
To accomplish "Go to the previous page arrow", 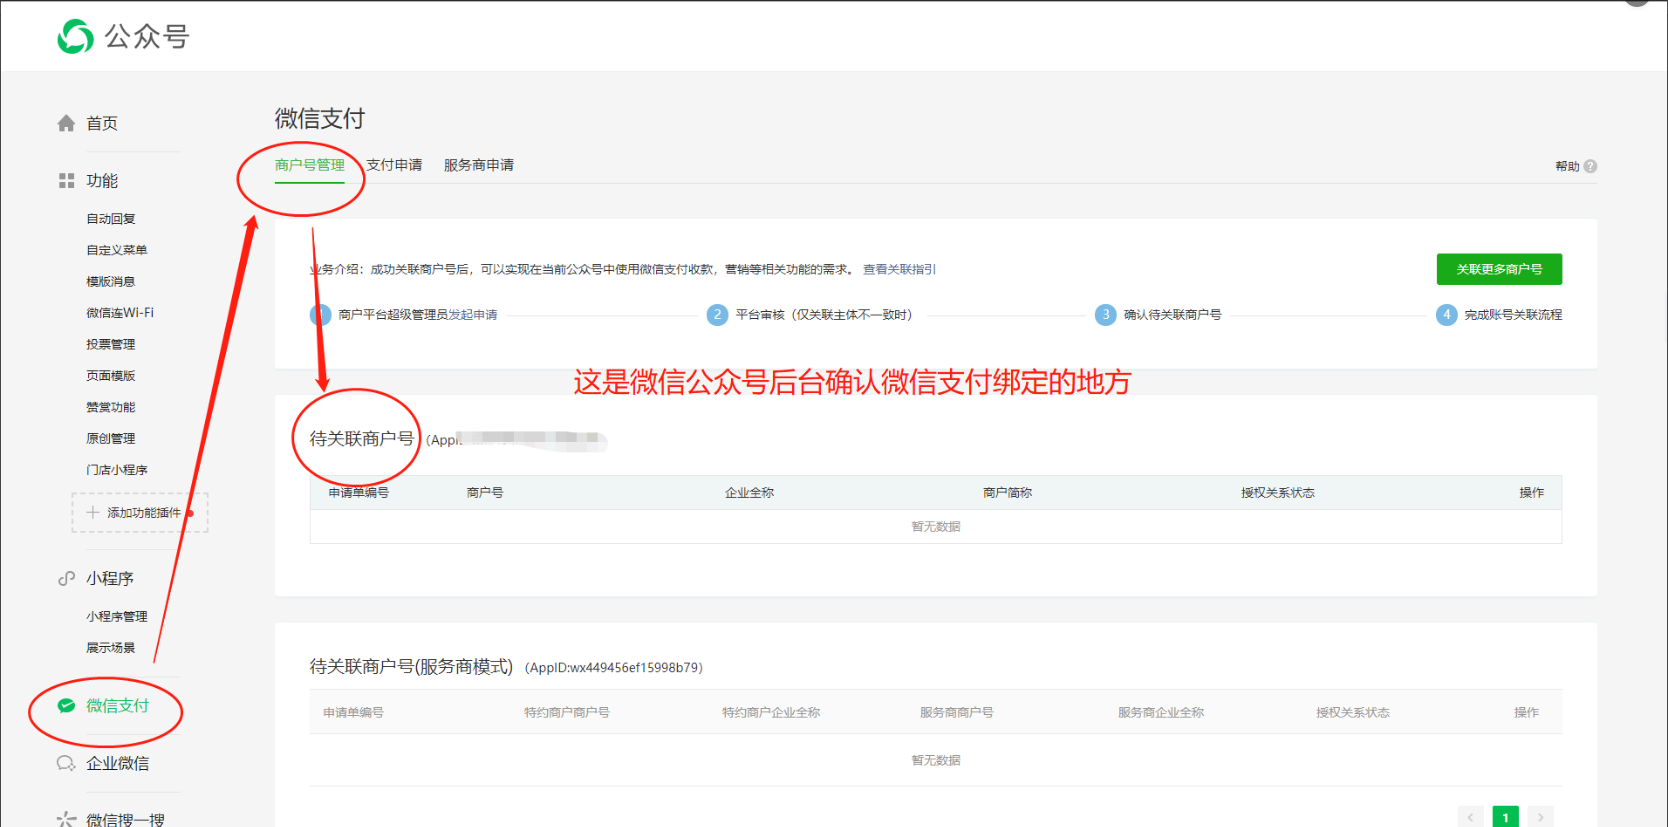I will tap(1470, 817).
